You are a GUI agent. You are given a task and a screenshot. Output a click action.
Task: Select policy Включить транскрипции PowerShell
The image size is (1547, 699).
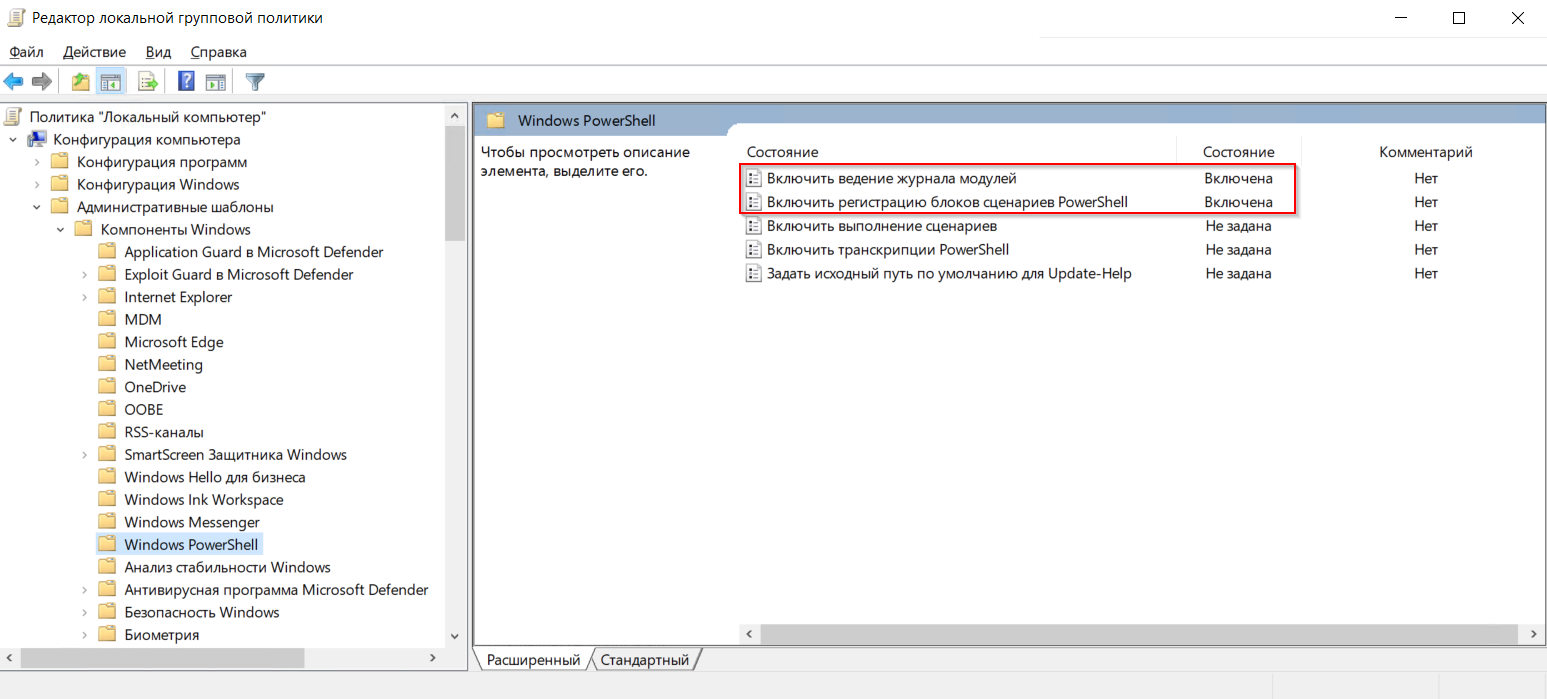click(887, 250)
